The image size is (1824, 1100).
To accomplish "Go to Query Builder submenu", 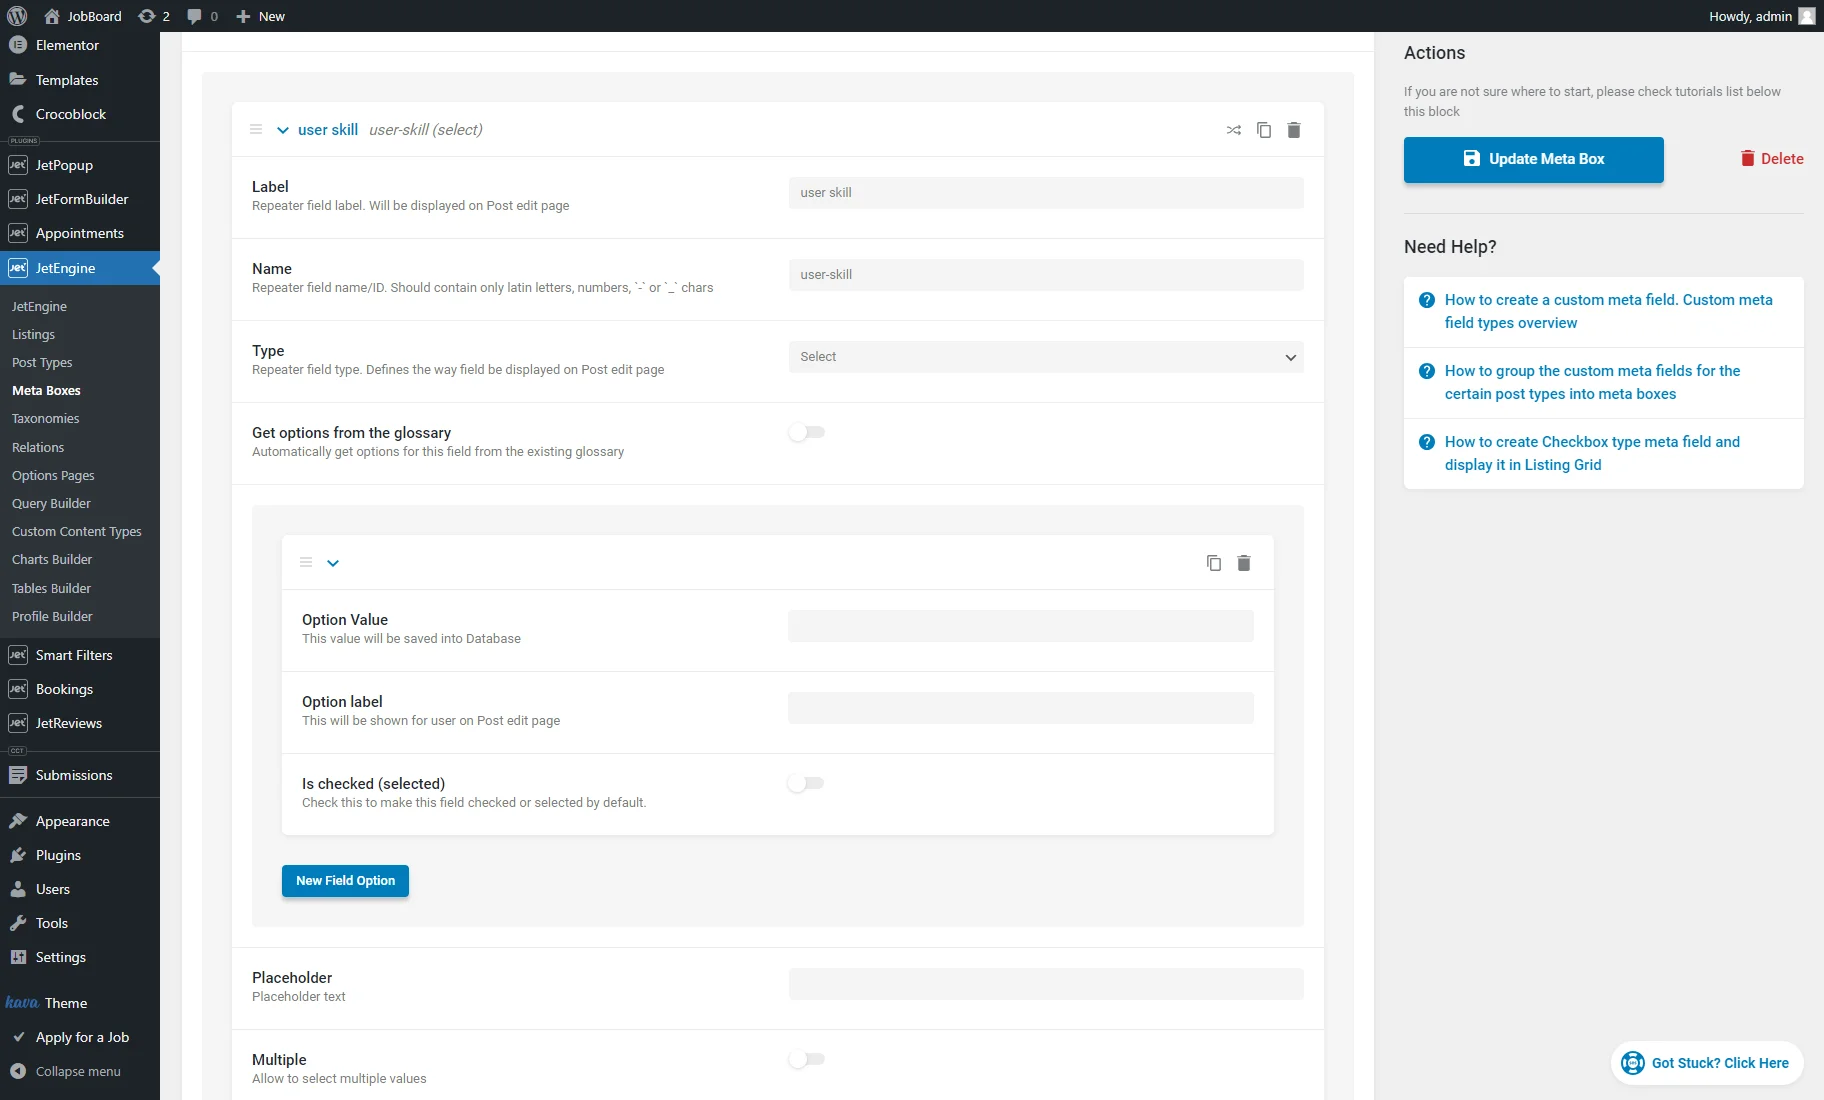I will pos(51,503).
